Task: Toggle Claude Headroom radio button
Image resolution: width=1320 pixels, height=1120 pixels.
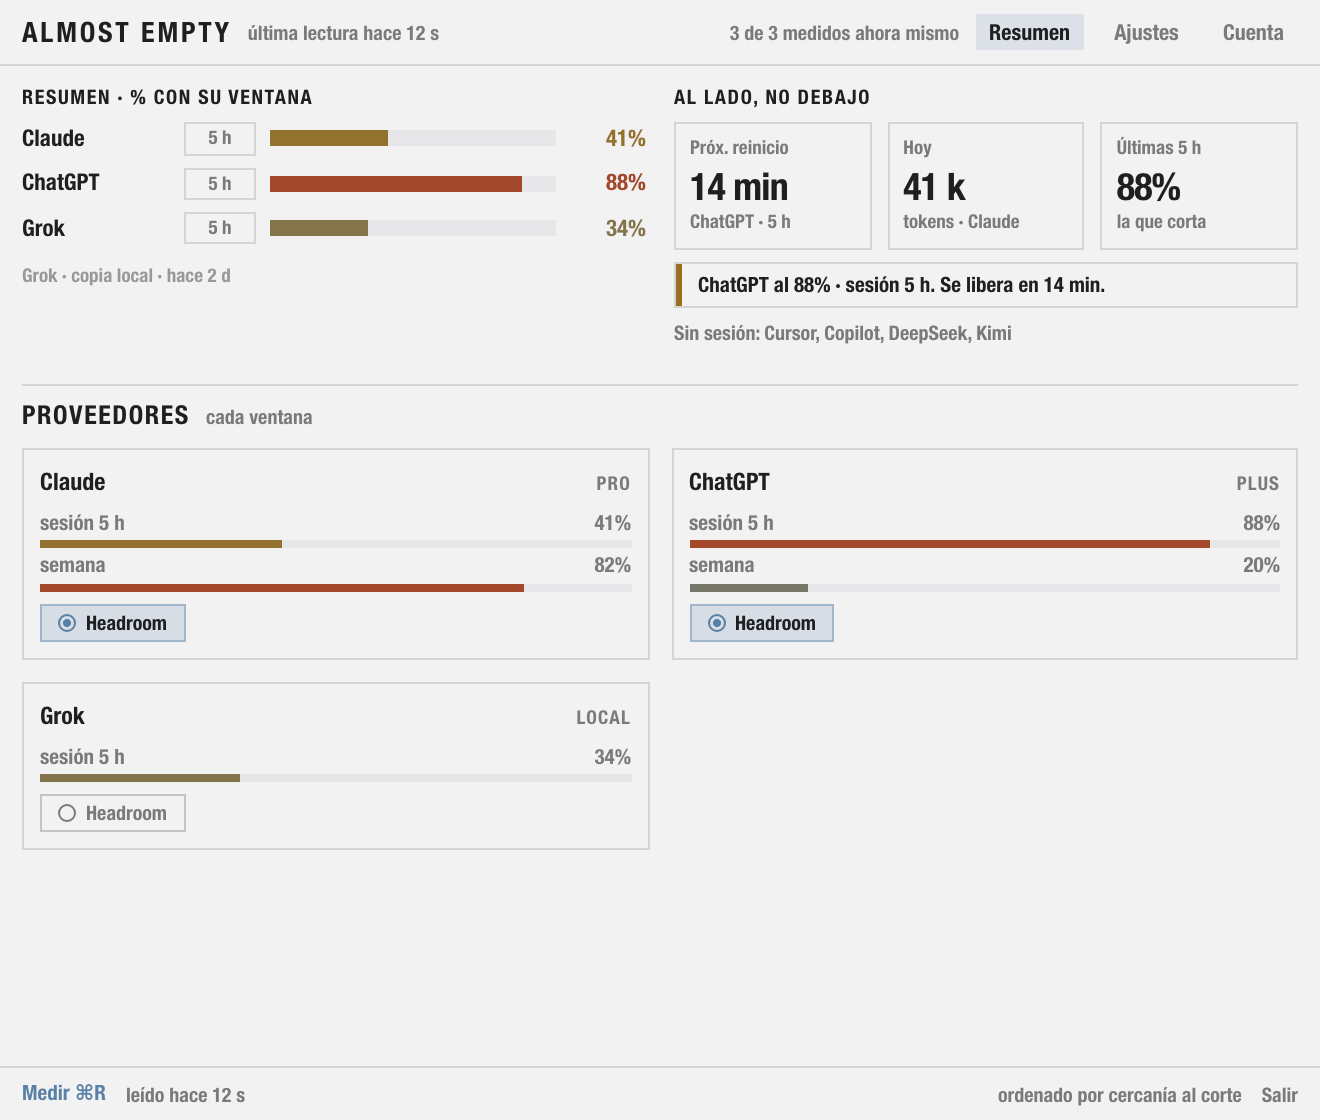Action: click(x=113, y=623)
